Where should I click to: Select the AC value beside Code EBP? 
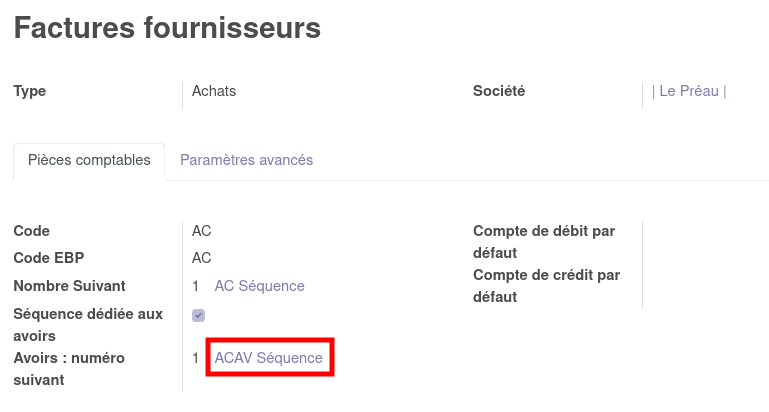pos(202,258)
